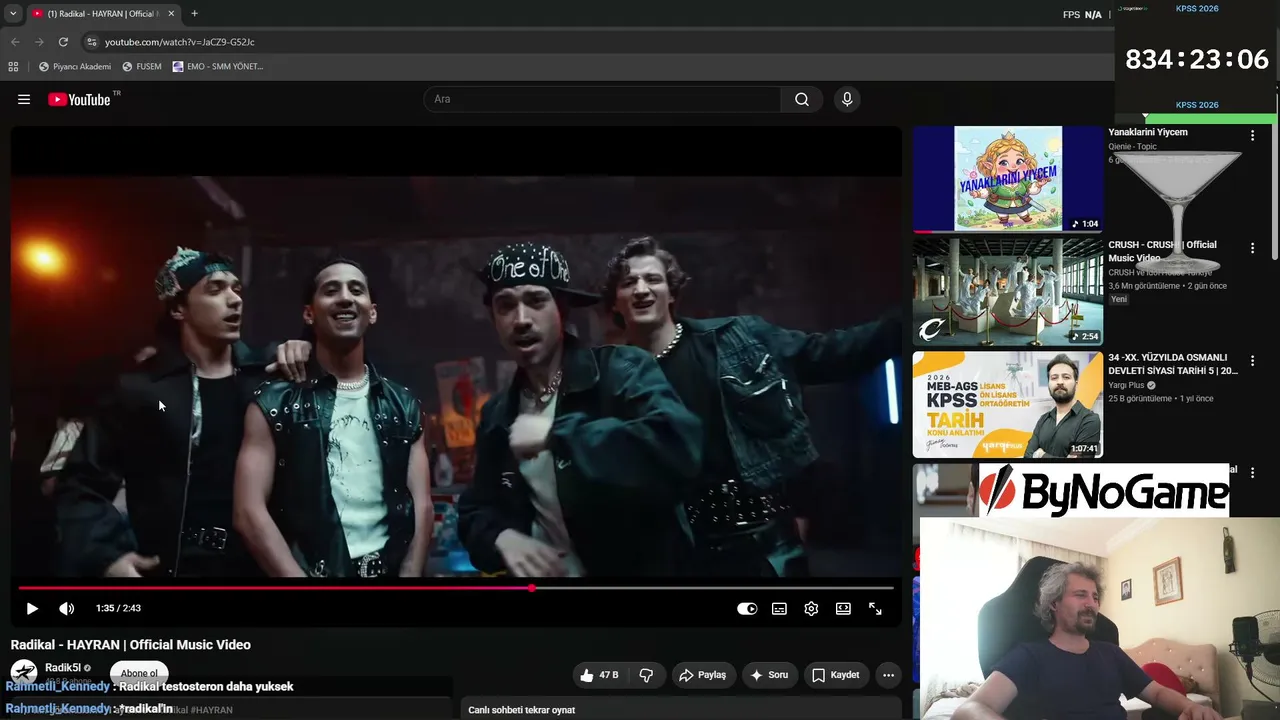Go to YouTube home via the logo
The height and width of the screenshot is (720, 1280).
(x=80, y=99)
